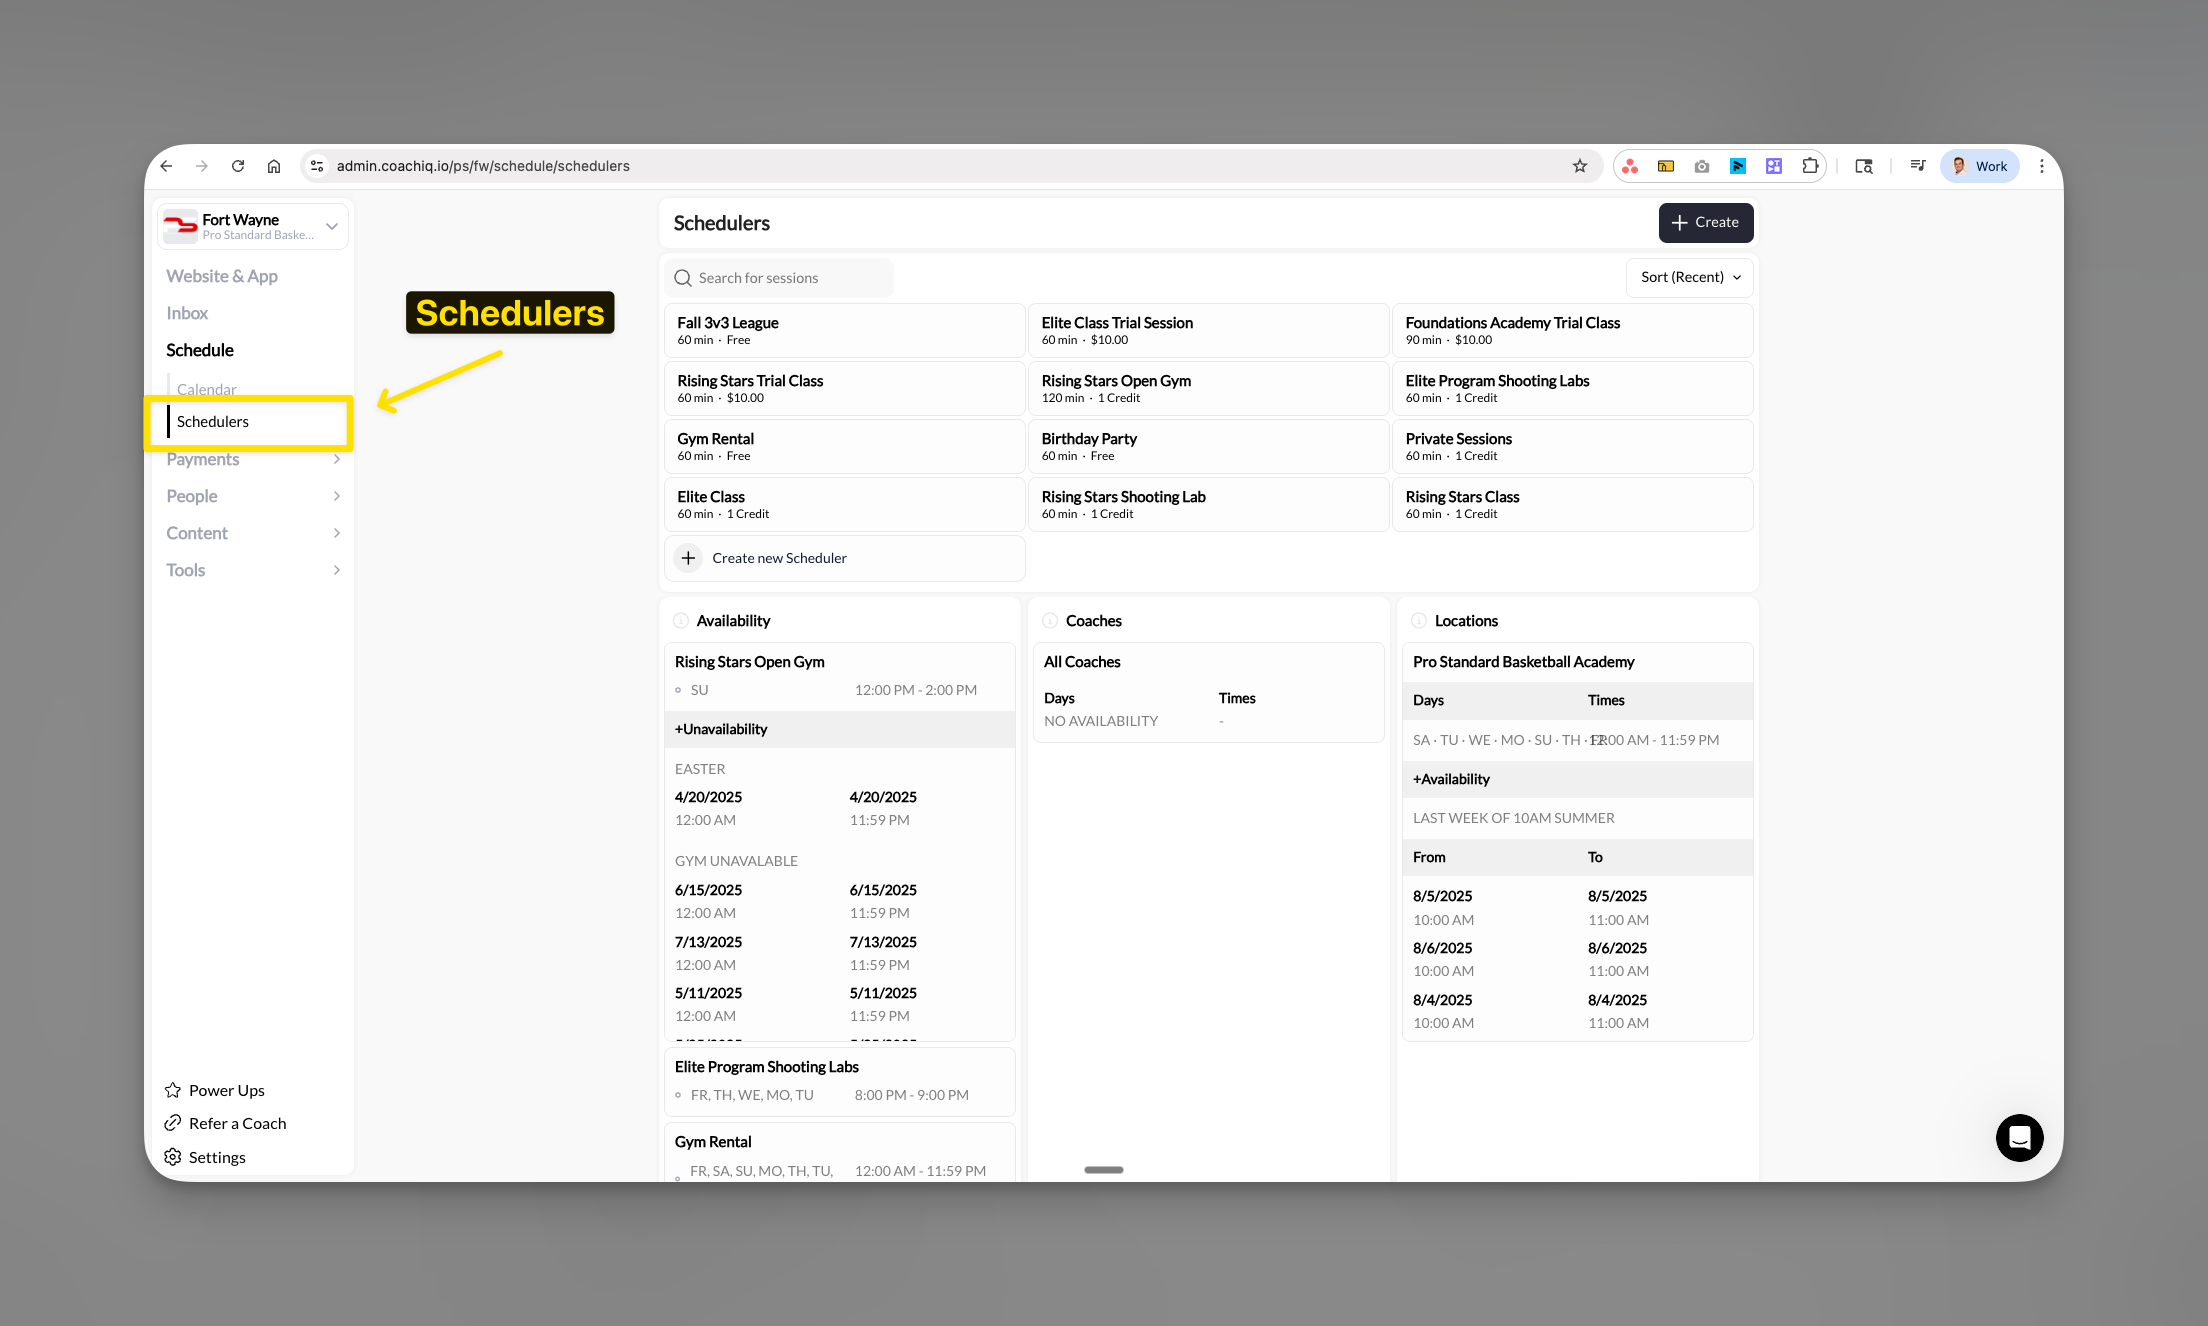Click the Search for sessions field
2208x1326 pixels.
point(780,277)
